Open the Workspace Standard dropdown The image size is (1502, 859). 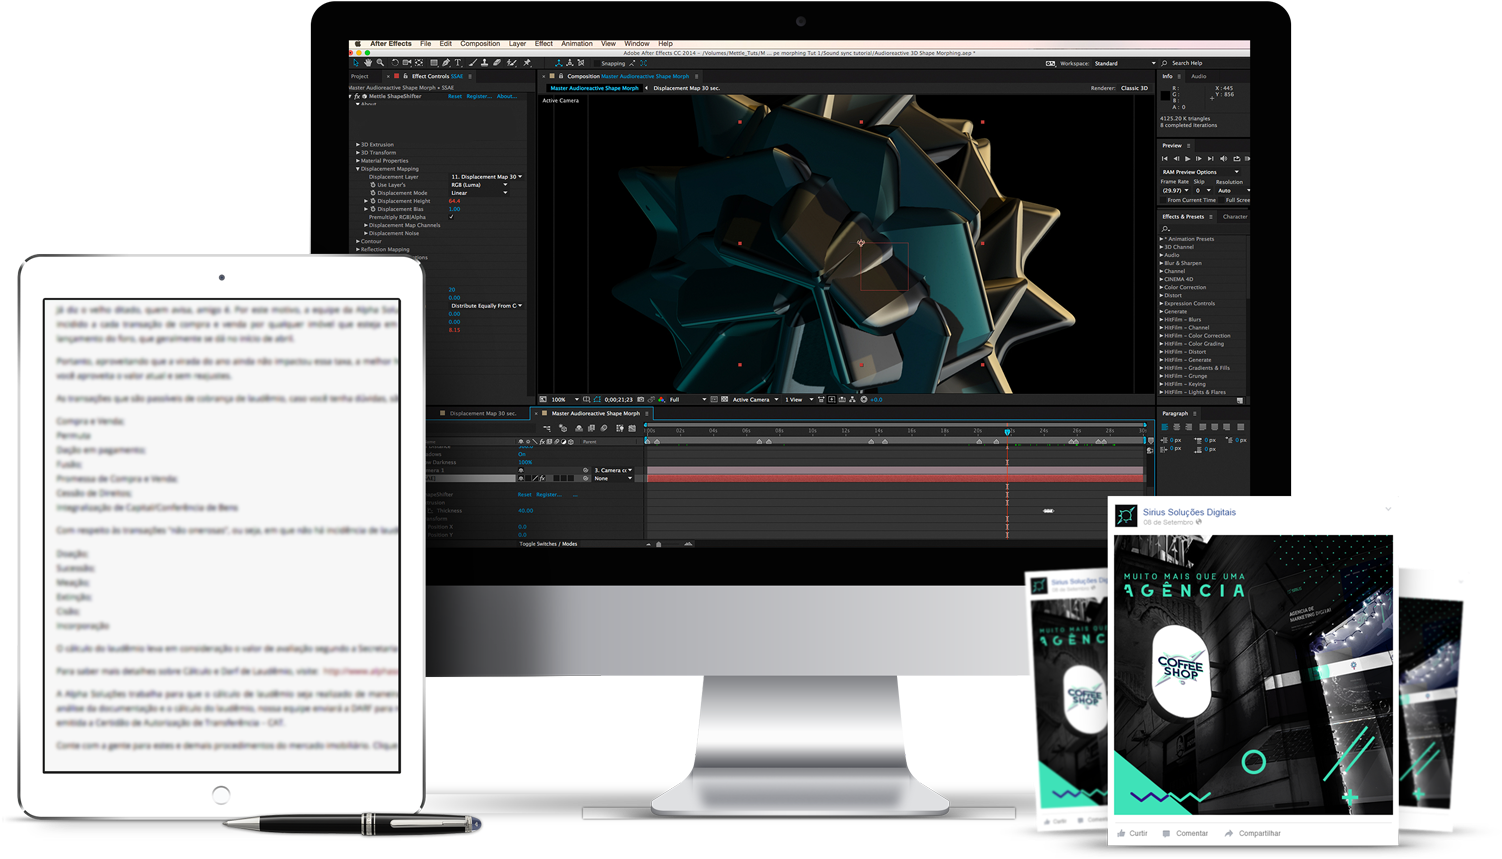tap(1123, 63)
